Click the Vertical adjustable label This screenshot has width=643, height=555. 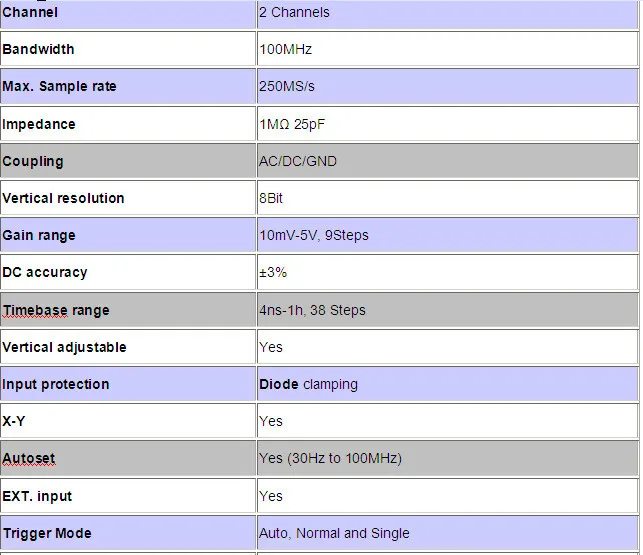(x=64, y=347)
